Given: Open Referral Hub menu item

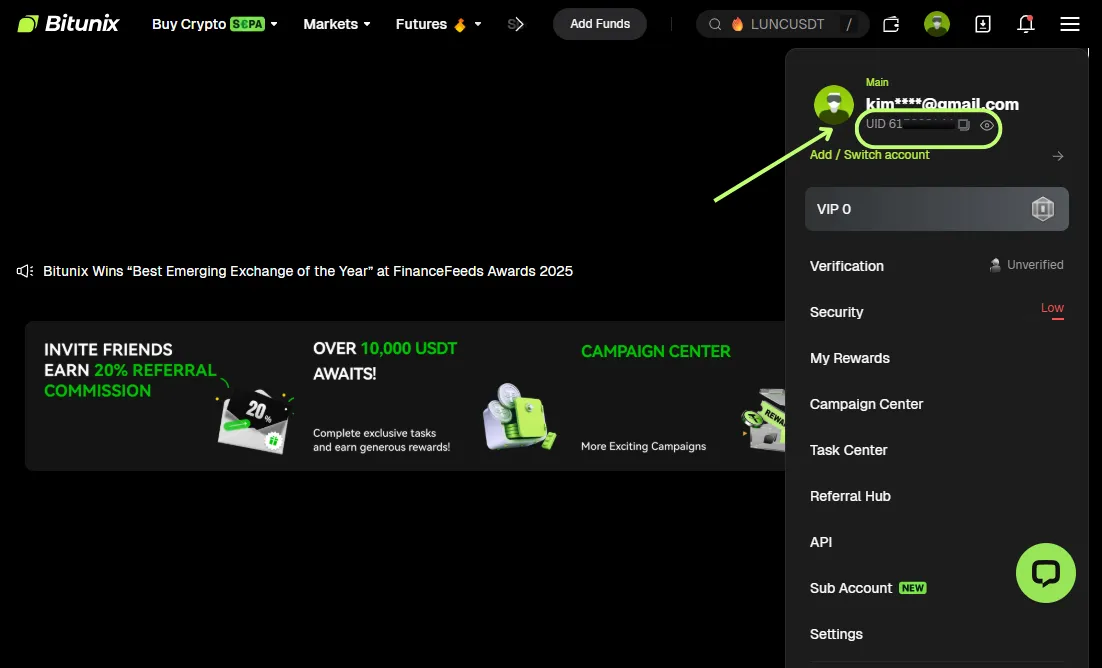Looking at the screenshot, I should click(x=850, y=496).
